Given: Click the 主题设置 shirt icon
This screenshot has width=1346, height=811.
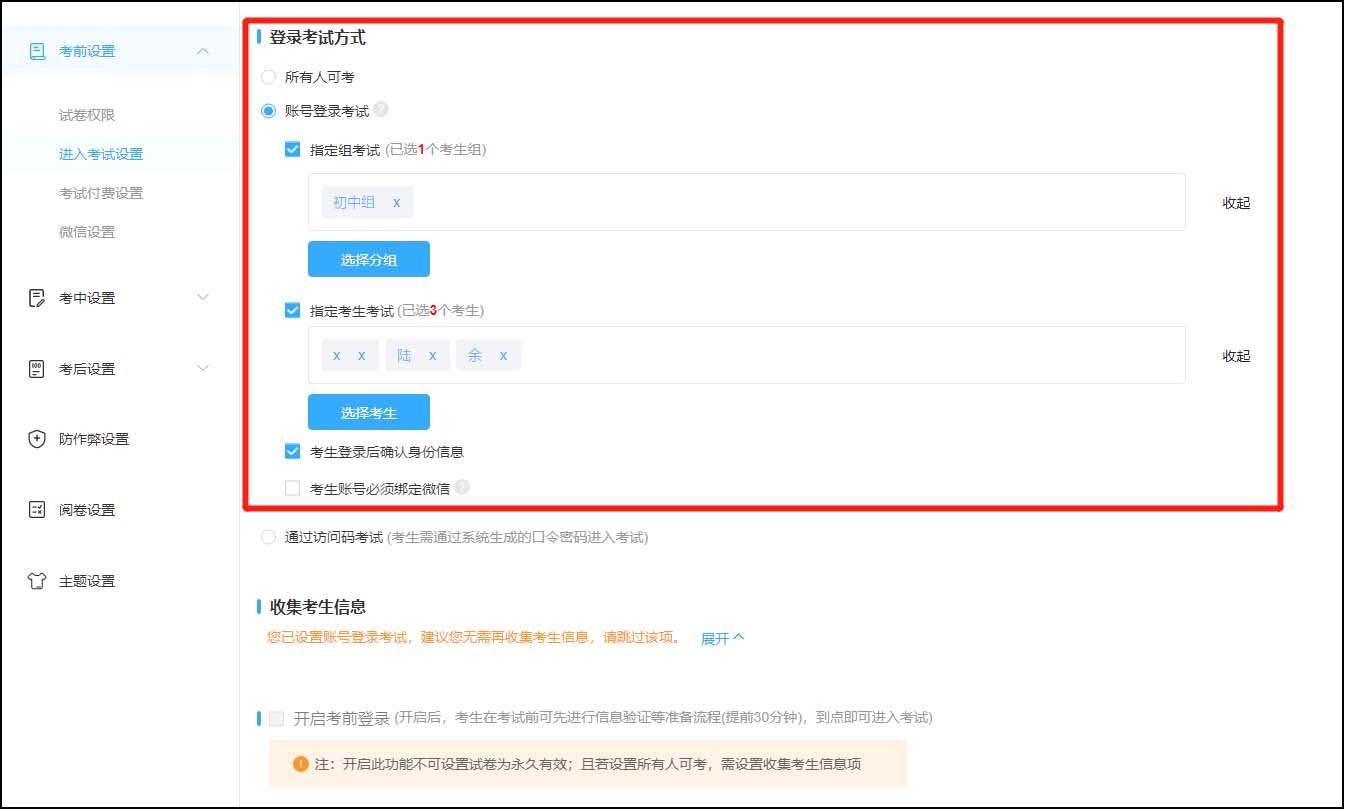Looking at the screenshot, I should tap(39, 580).
